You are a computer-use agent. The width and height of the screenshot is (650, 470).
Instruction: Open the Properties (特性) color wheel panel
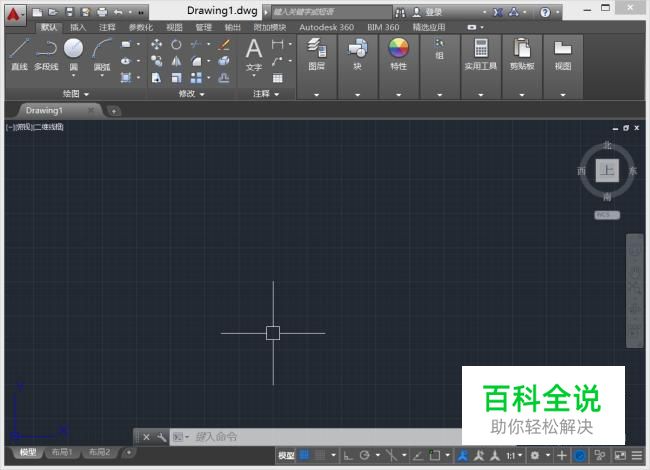[398, 54]
